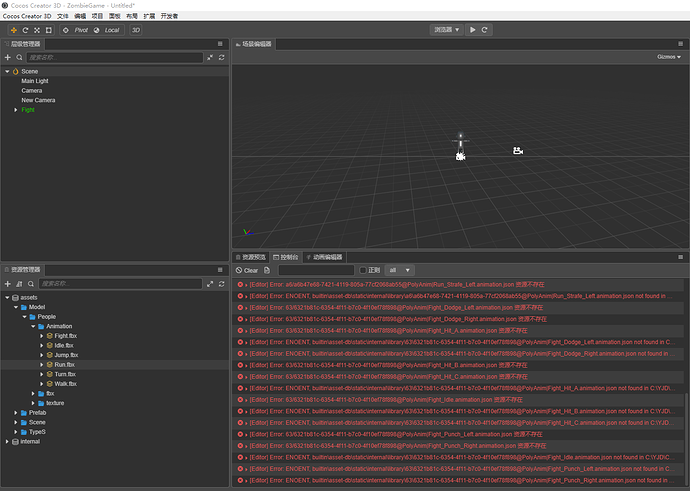Select the Walk.fbx asset

[66, 384]
